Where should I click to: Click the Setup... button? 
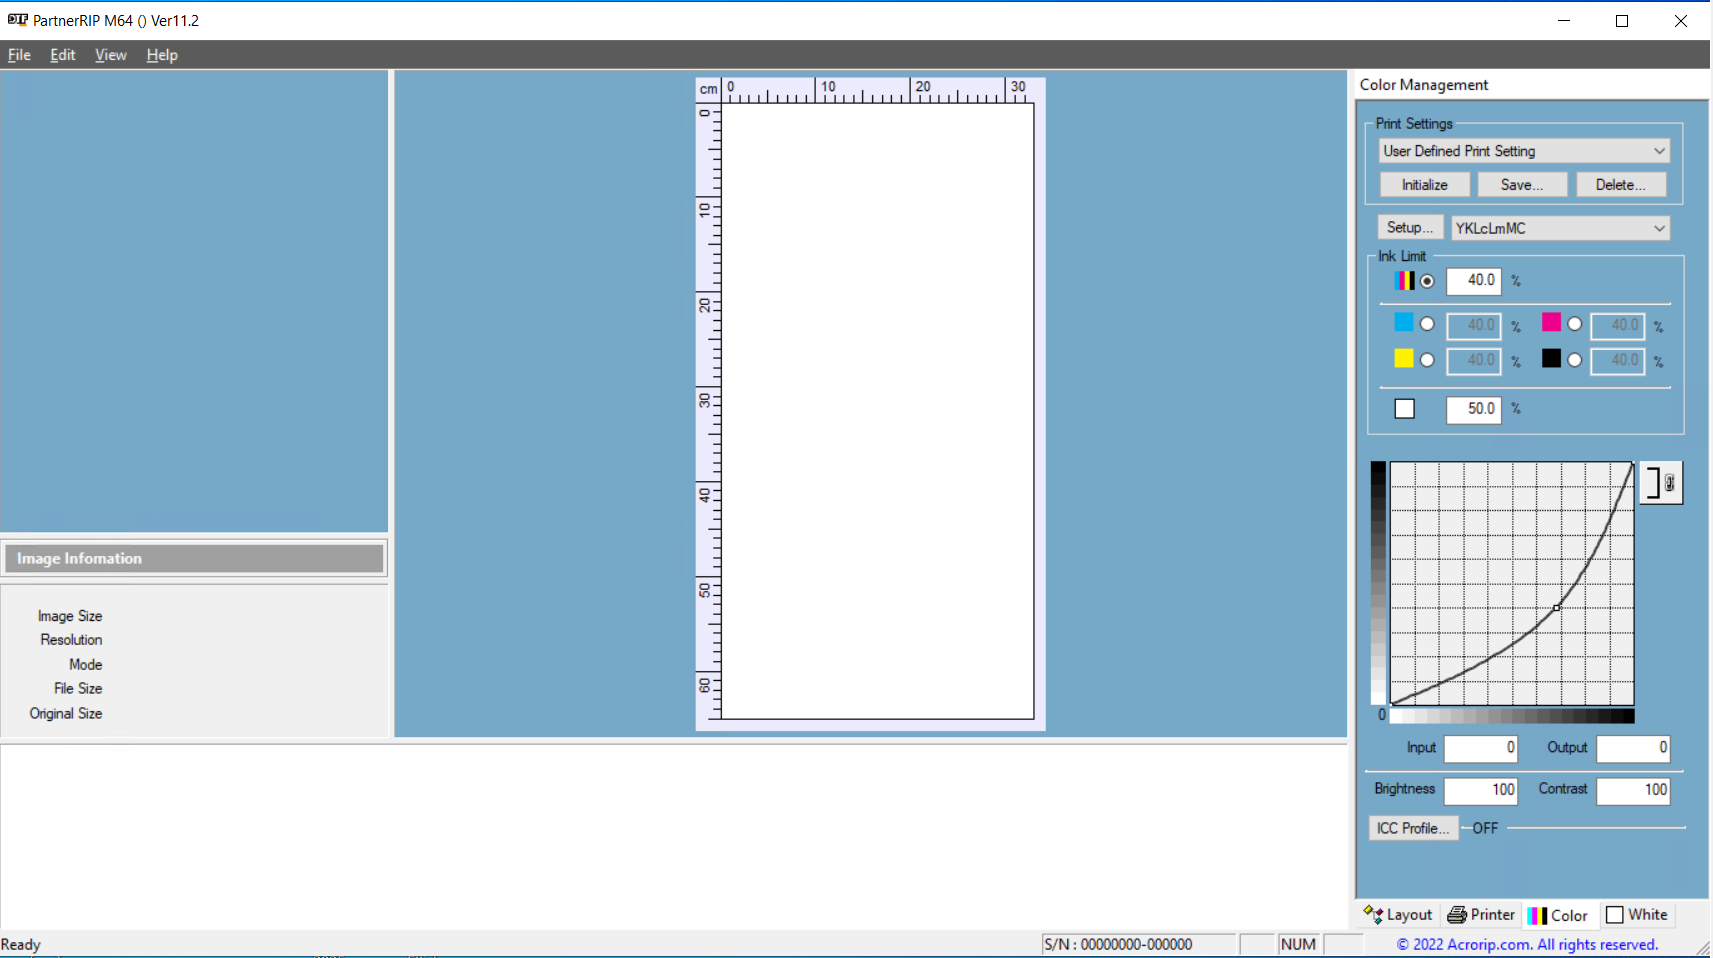point(1410,227)
